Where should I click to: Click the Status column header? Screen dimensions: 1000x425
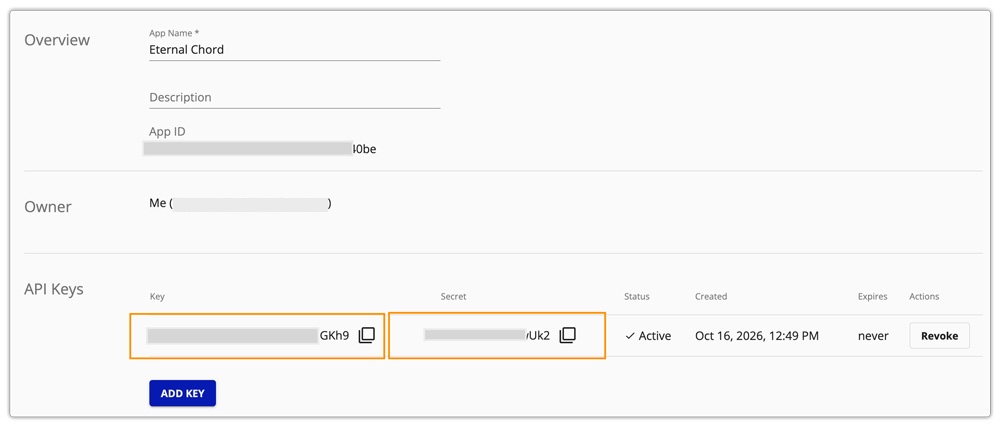point(637,297)
